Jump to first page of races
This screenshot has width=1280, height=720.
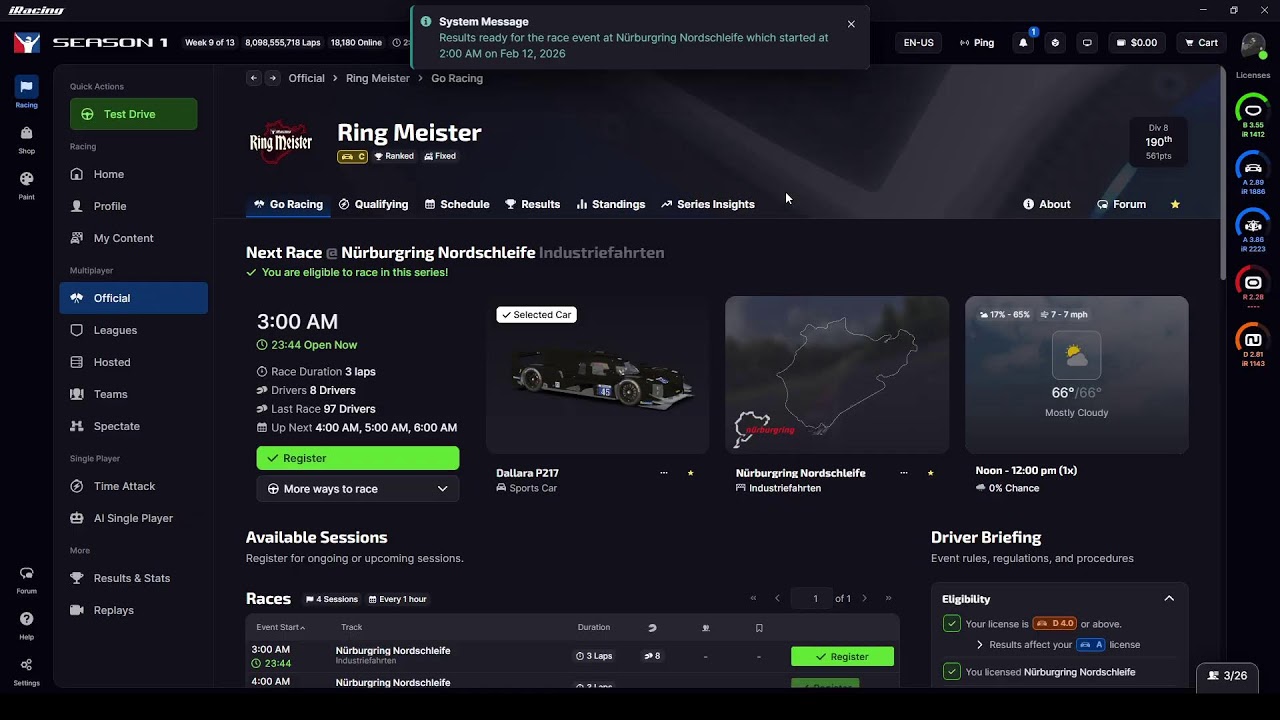pyautogui.click(x=754, y=599)
